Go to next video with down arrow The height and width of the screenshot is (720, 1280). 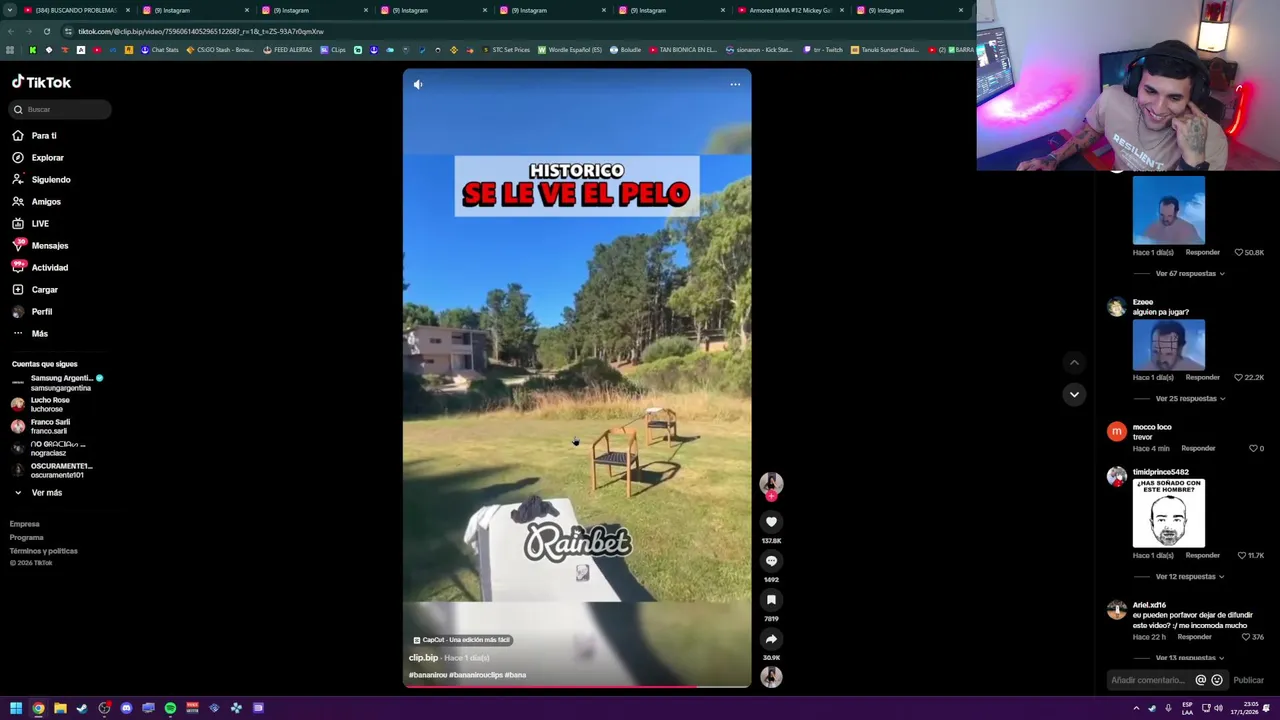(x=1074, y=394)
